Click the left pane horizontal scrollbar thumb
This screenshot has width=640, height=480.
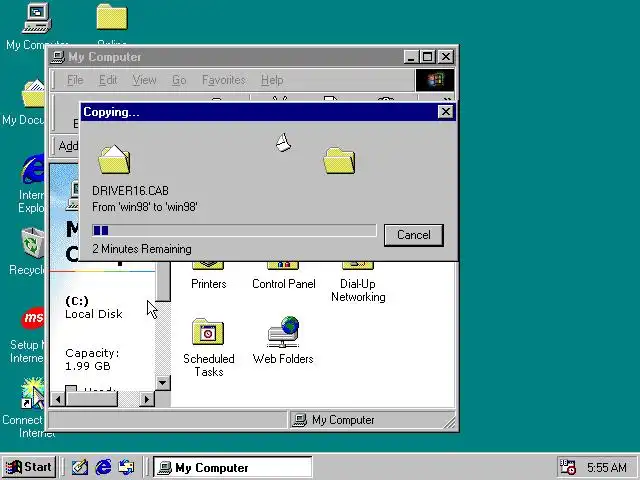tap(91, 399)
